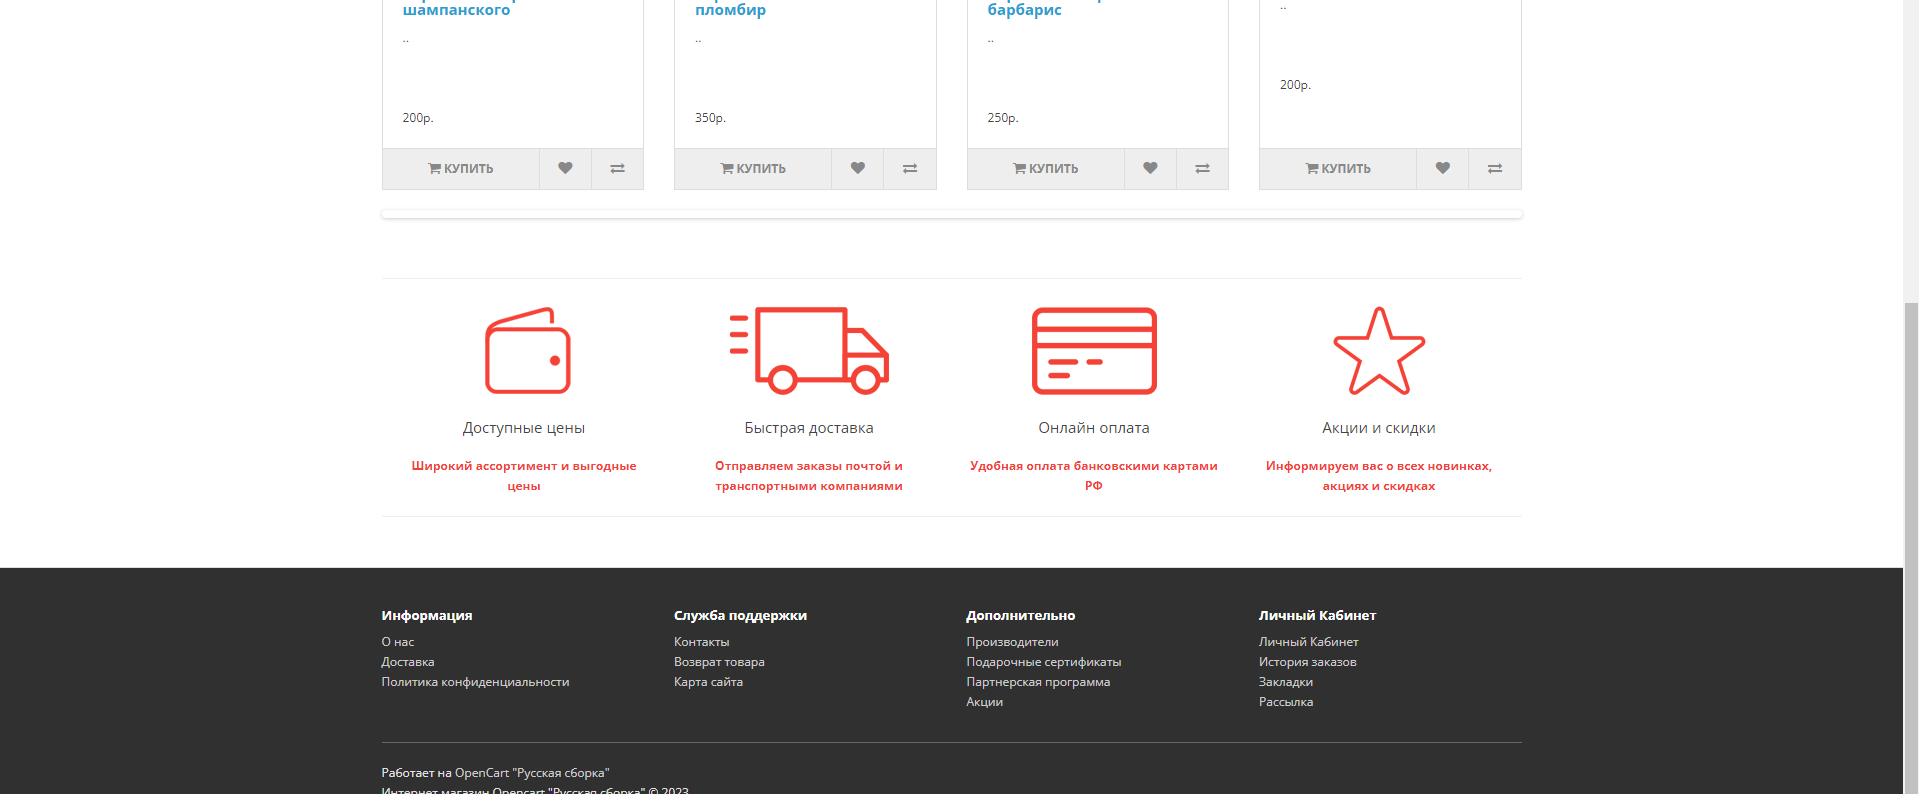Go to Политика конфиденциальности page
Viewport: 1919px width, 794px height.
point(475,682)
